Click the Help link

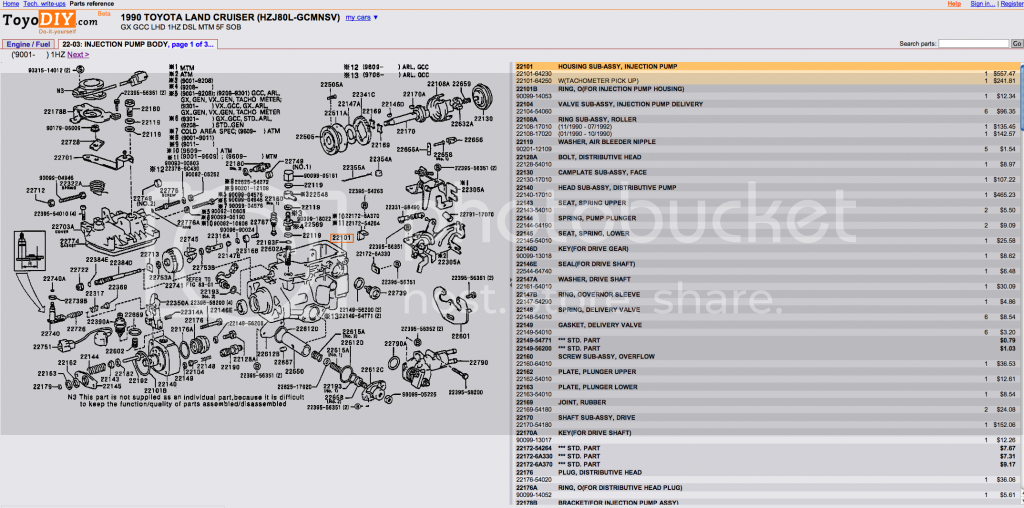point(954,4)
